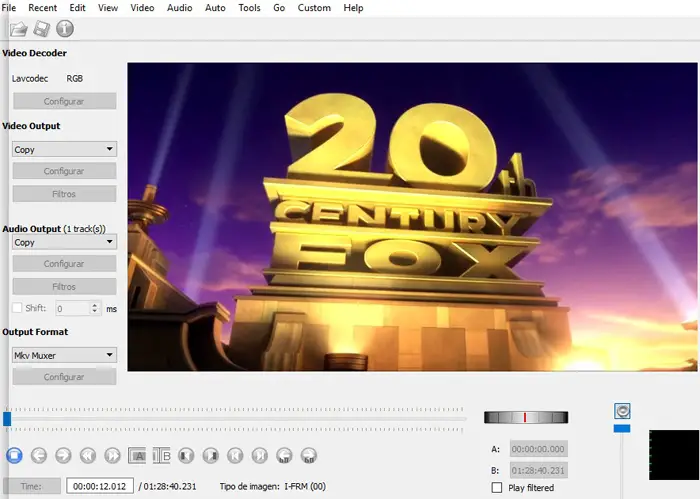Screen dimensions: 700x499
Task: Go to the first frame
Action: point(235,456)
